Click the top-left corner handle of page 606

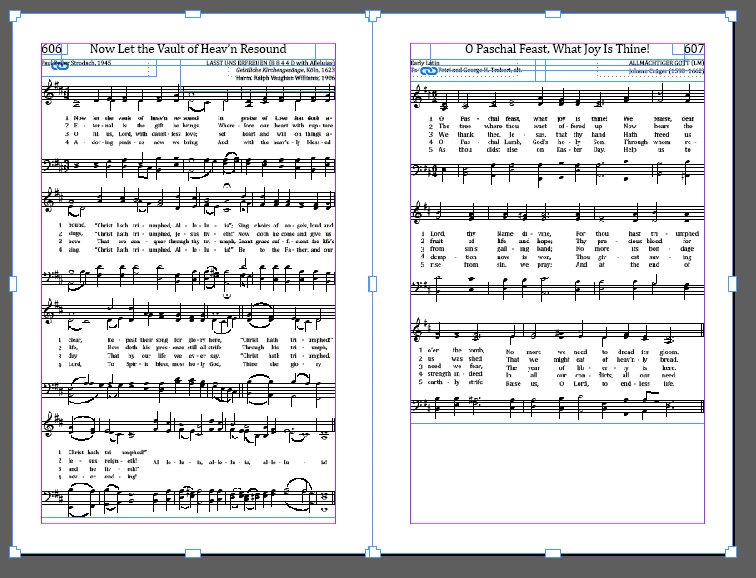(x=15, y=16)
